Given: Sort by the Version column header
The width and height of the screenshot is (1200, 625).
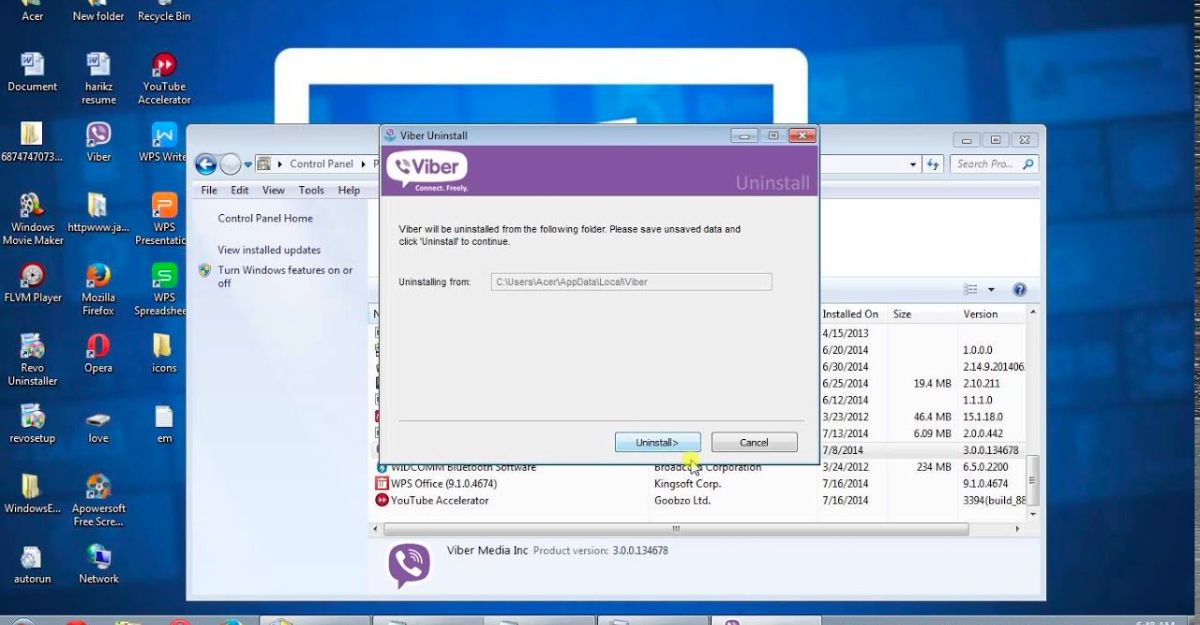Looking at the screenshot, I should tap(980, 314).
